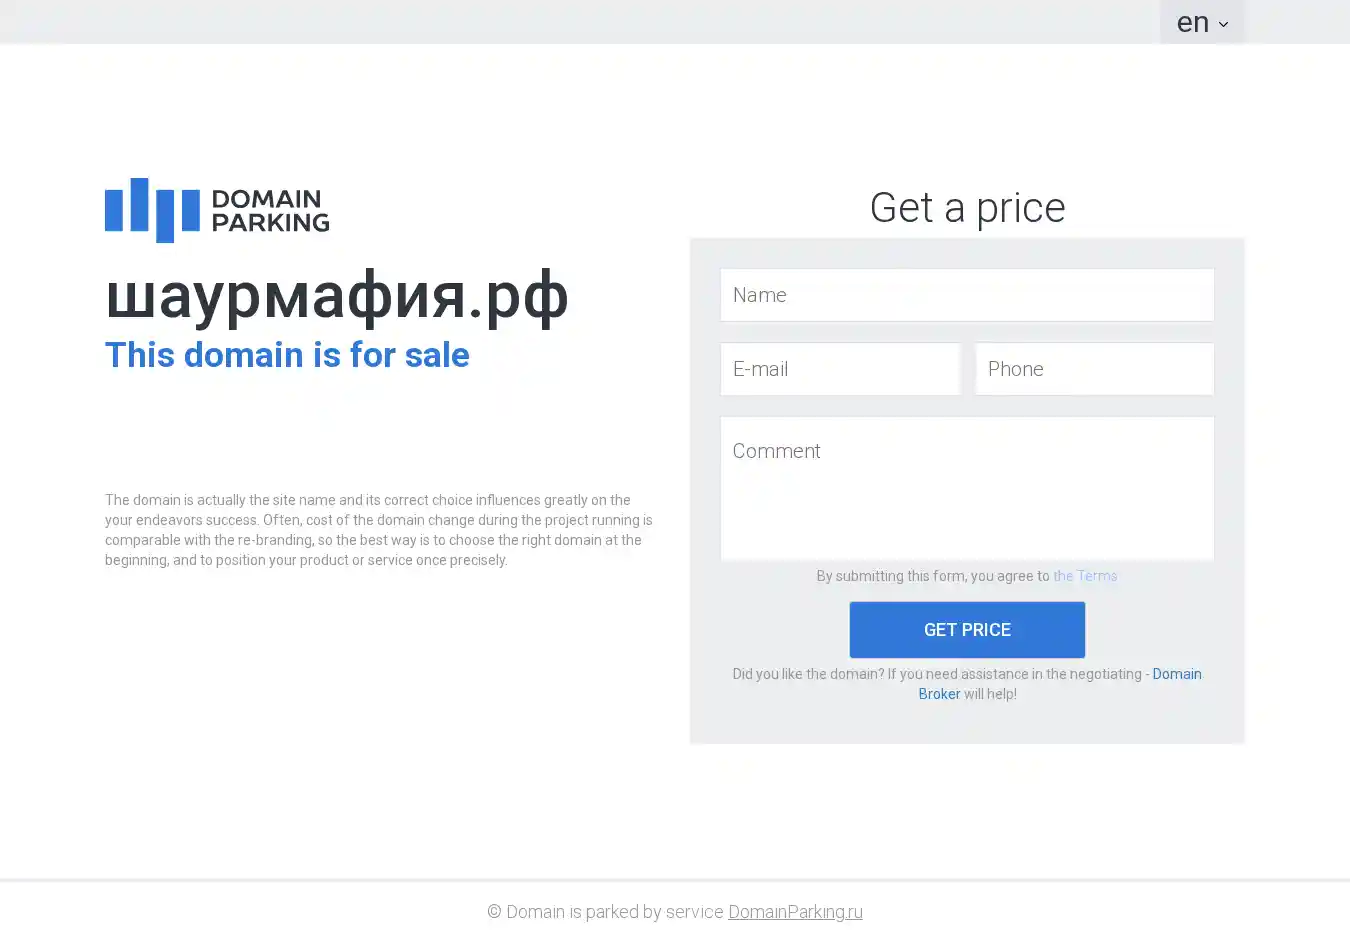The image size is (1350, 940).
Task: Select the Phone input field
Action: tap(1094, 369)
